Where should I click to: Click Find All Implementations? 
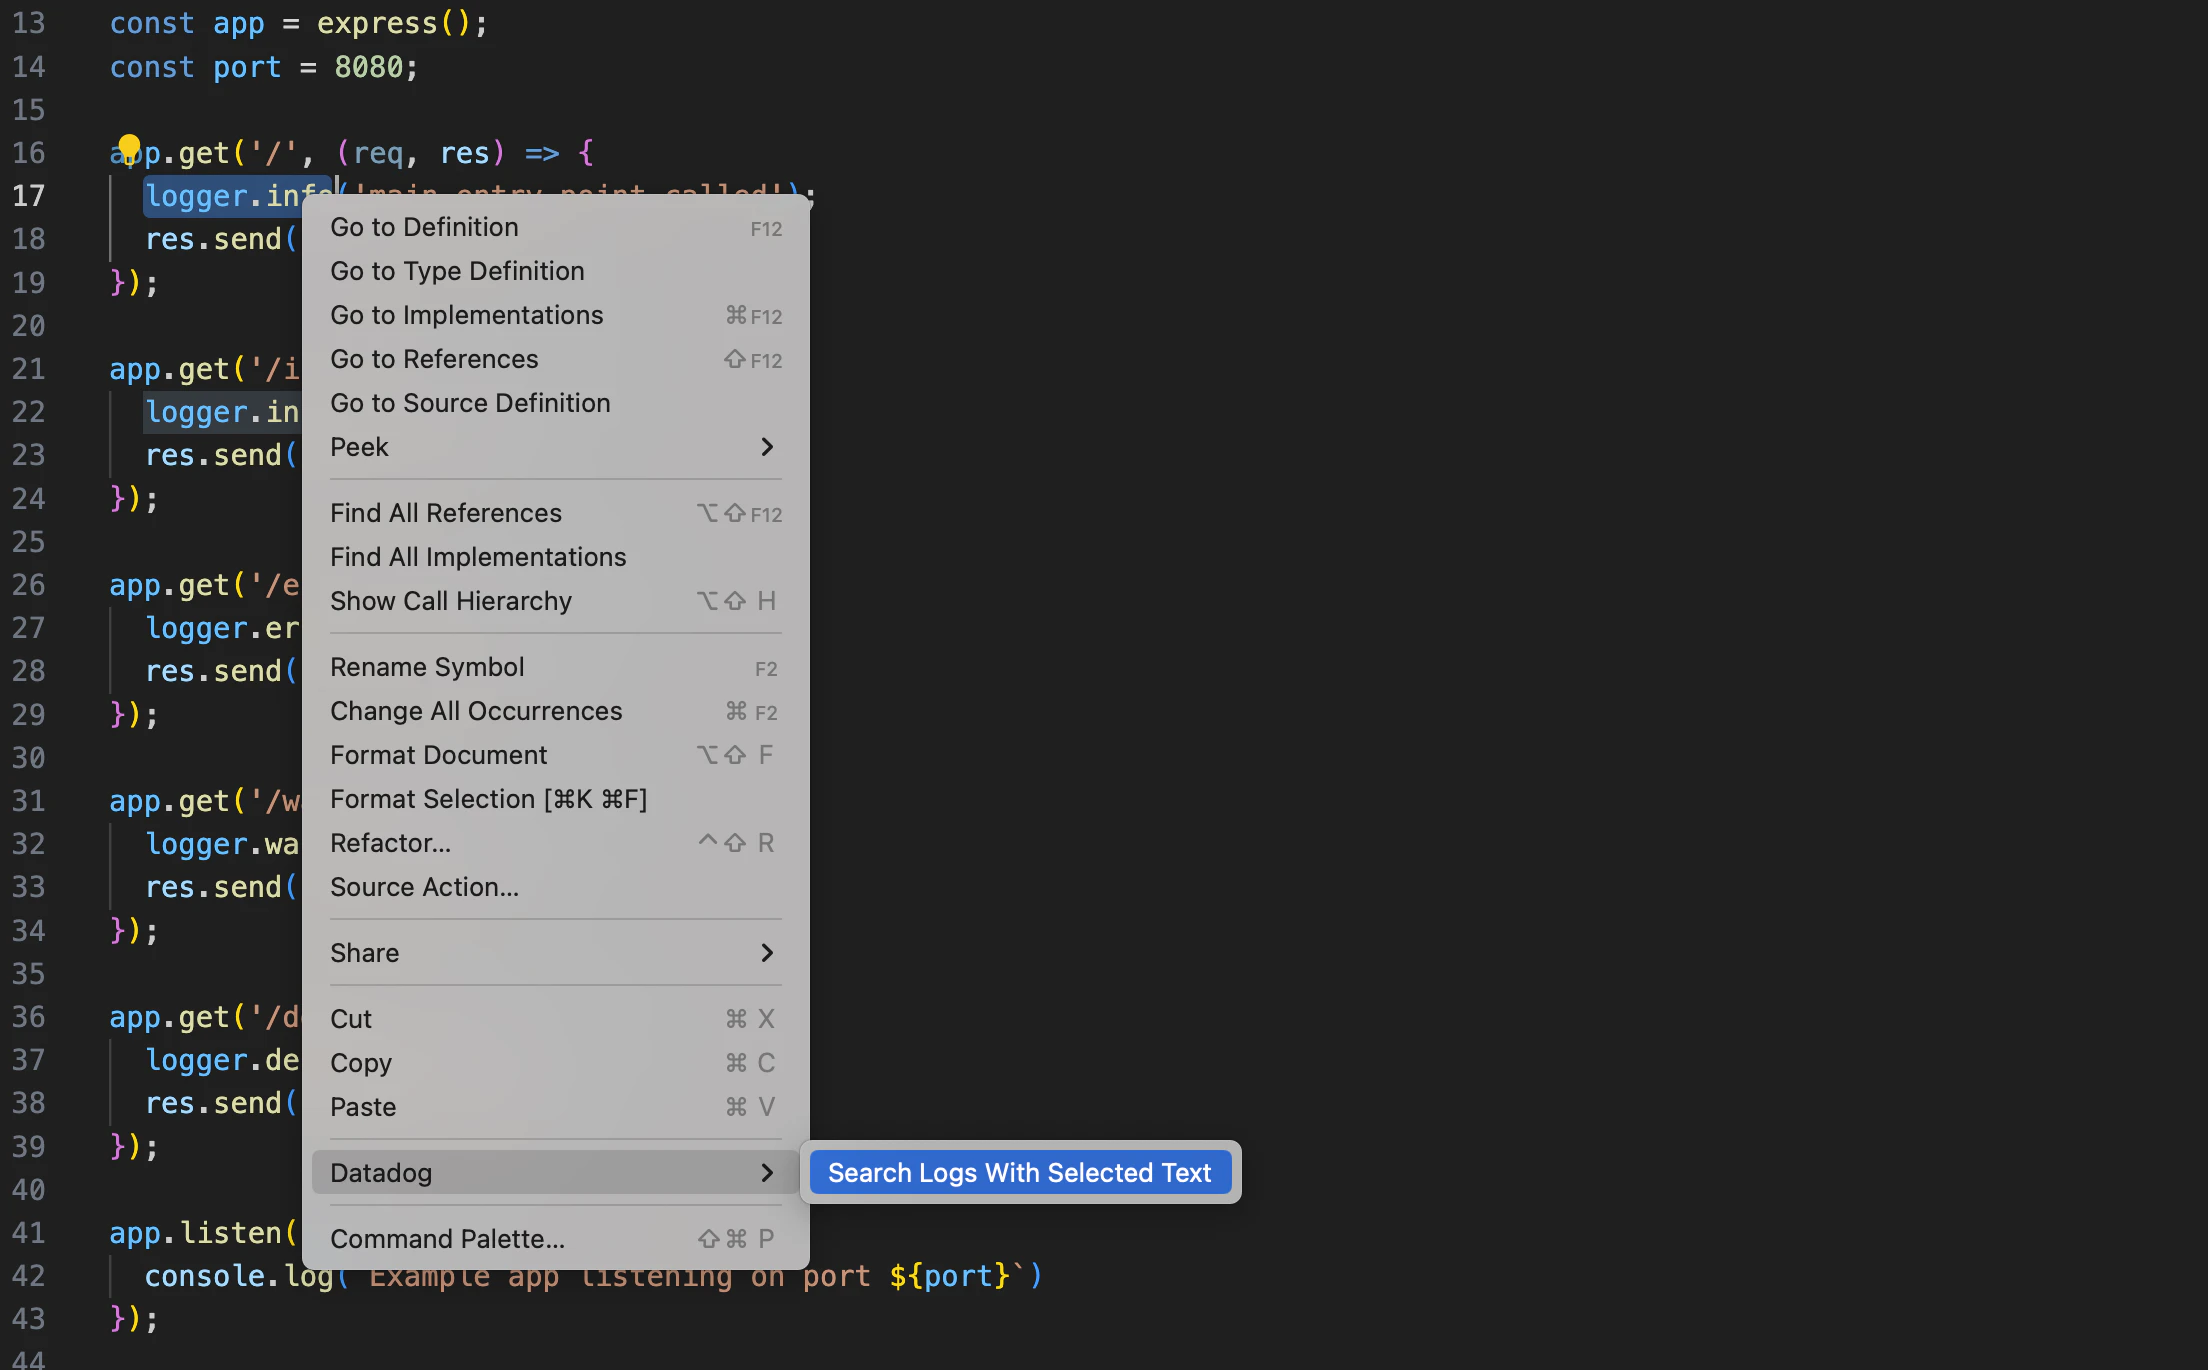point(478,557)
